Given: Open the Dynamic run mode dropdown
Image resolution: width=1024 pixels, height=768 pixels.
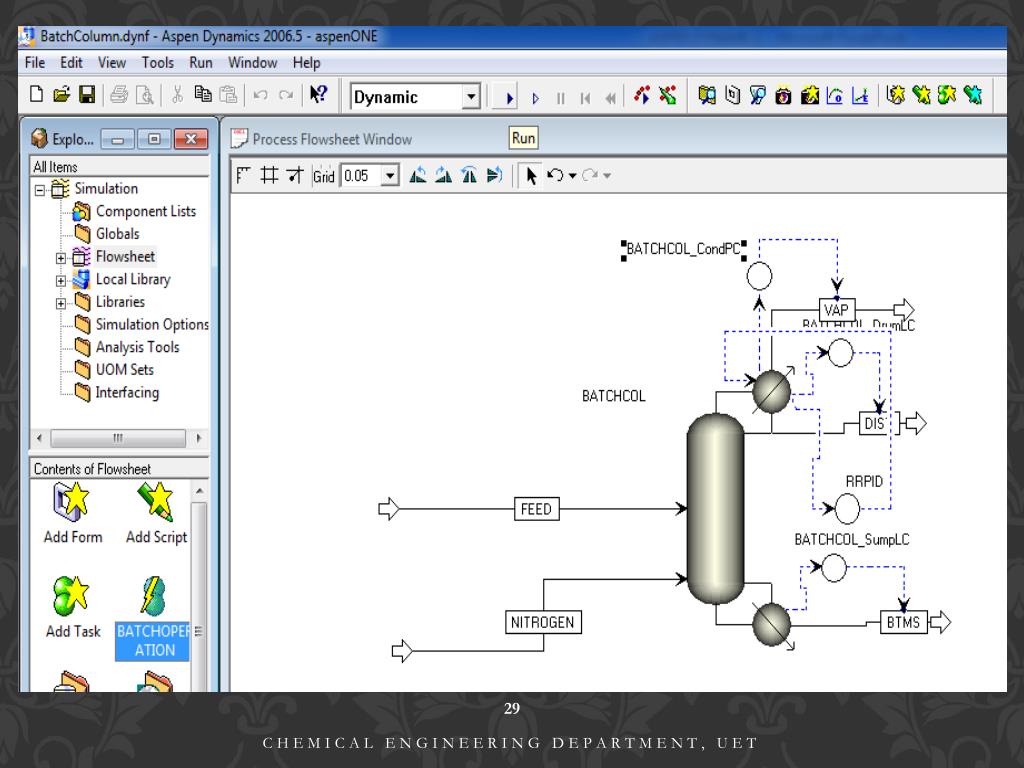Looking at the screenshot, I should (471, 97).
